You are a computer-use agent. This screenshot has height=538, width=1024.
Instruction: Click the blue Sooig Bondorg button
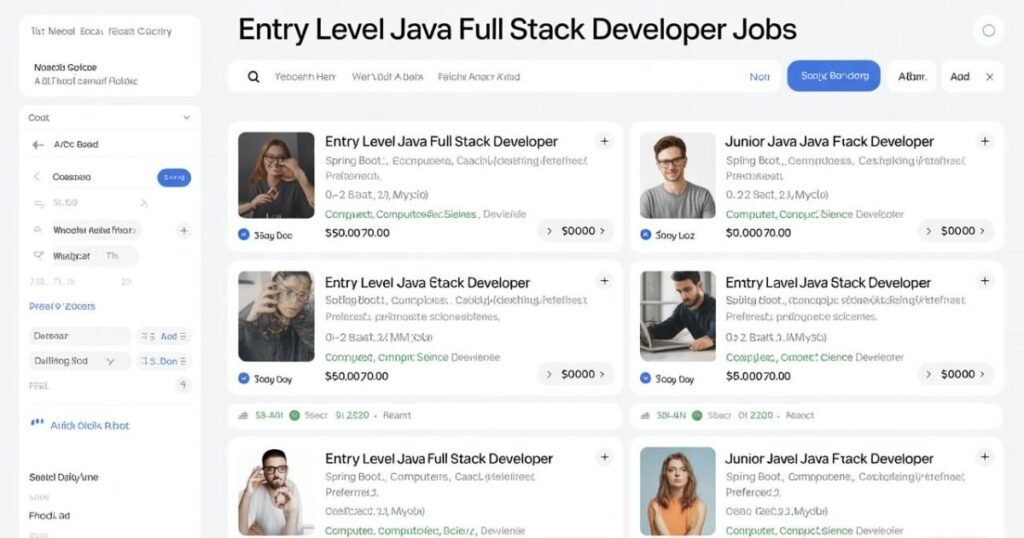834,76
